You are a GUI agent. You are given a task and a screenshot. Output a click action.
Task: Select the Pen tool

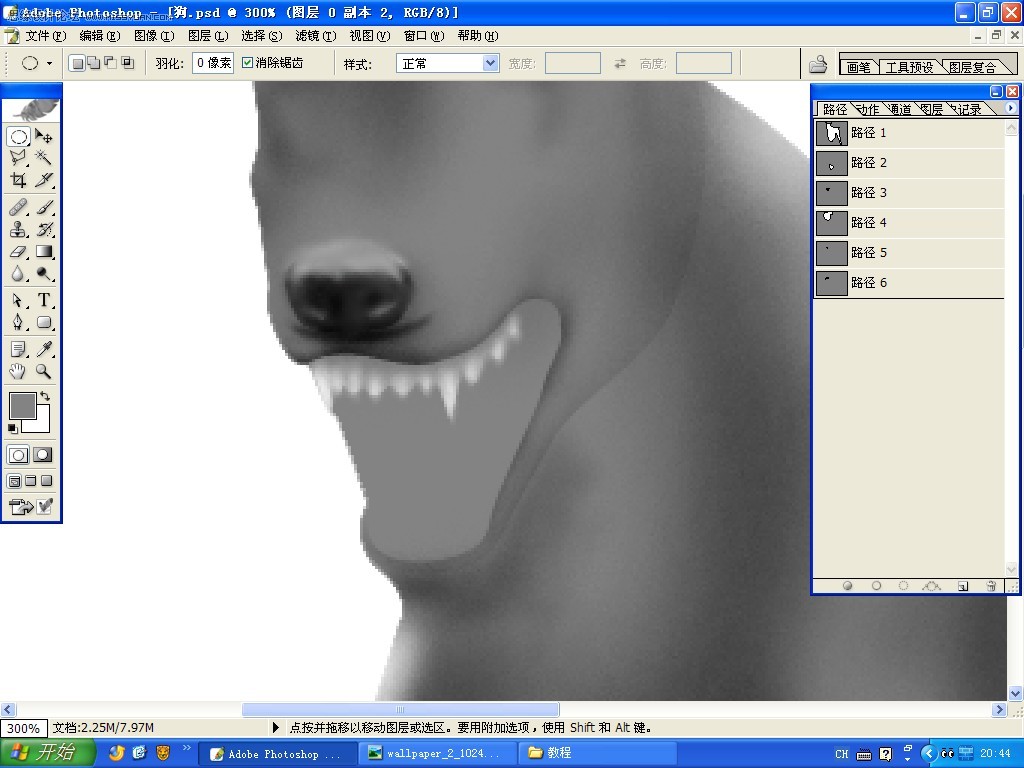pyautogui.click(x=18, y=322)
